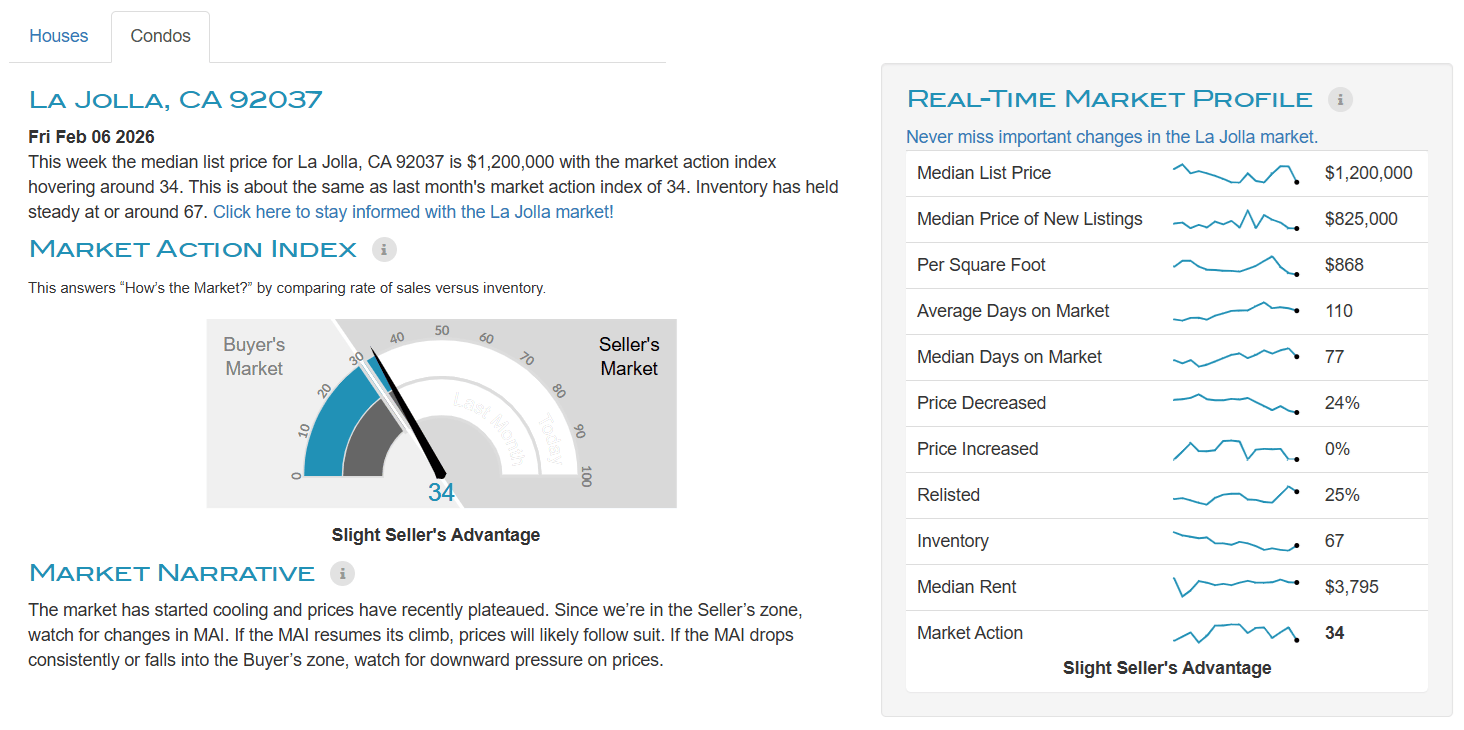Click the Market Action Index value 34

point(441,492)
